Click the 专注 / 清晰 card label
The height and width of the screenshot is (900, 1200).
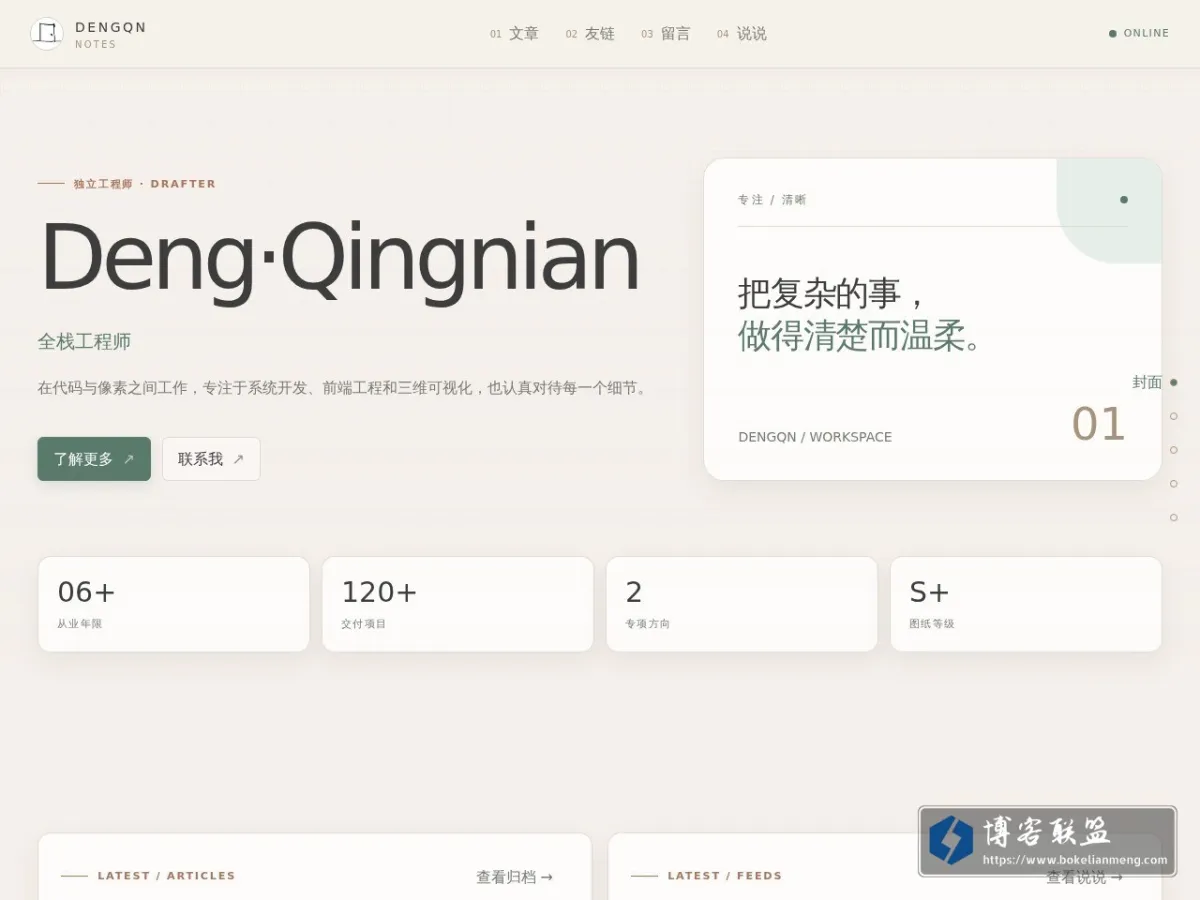coord(772,200)
